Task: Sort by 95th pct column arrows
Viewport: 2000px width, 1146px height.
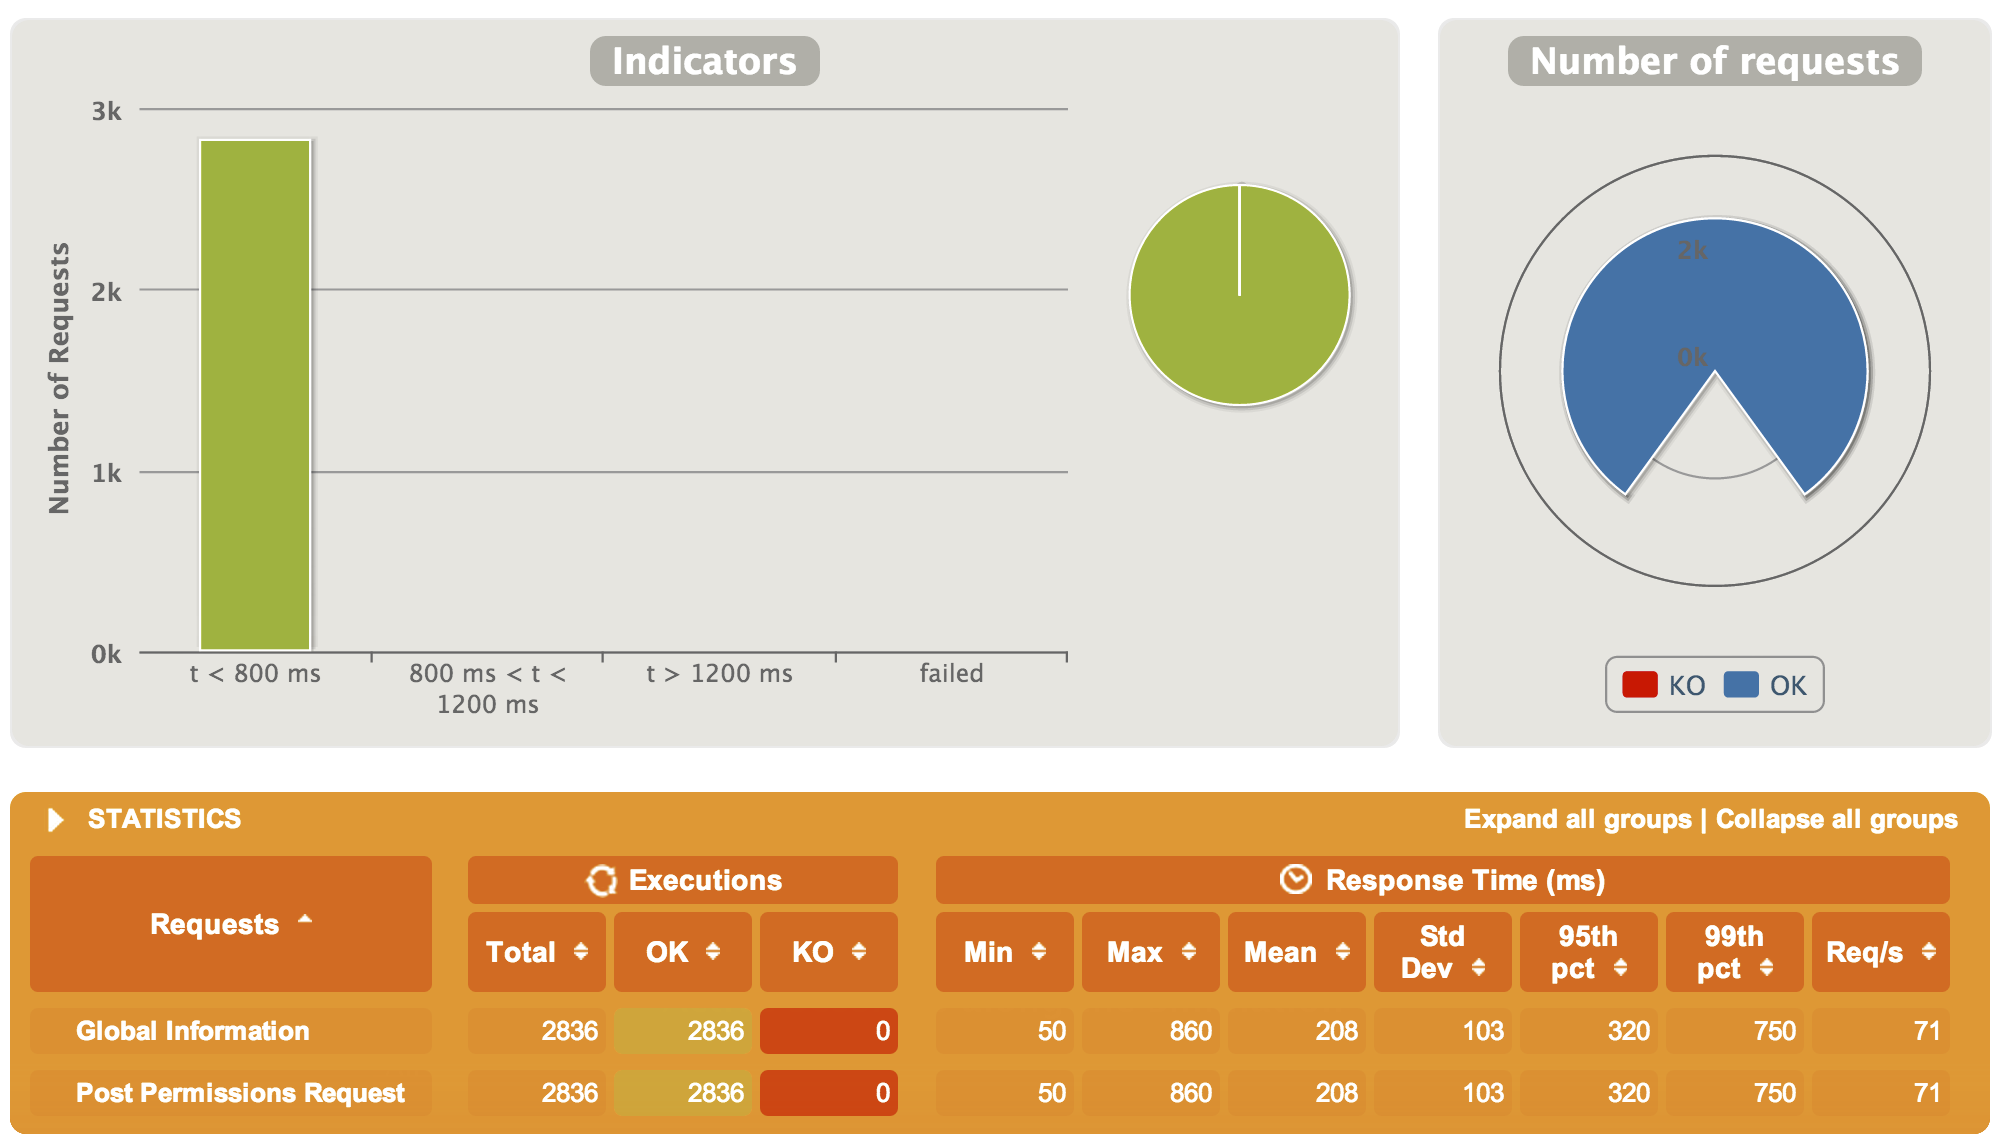Action: click(x=1621, y=967)
